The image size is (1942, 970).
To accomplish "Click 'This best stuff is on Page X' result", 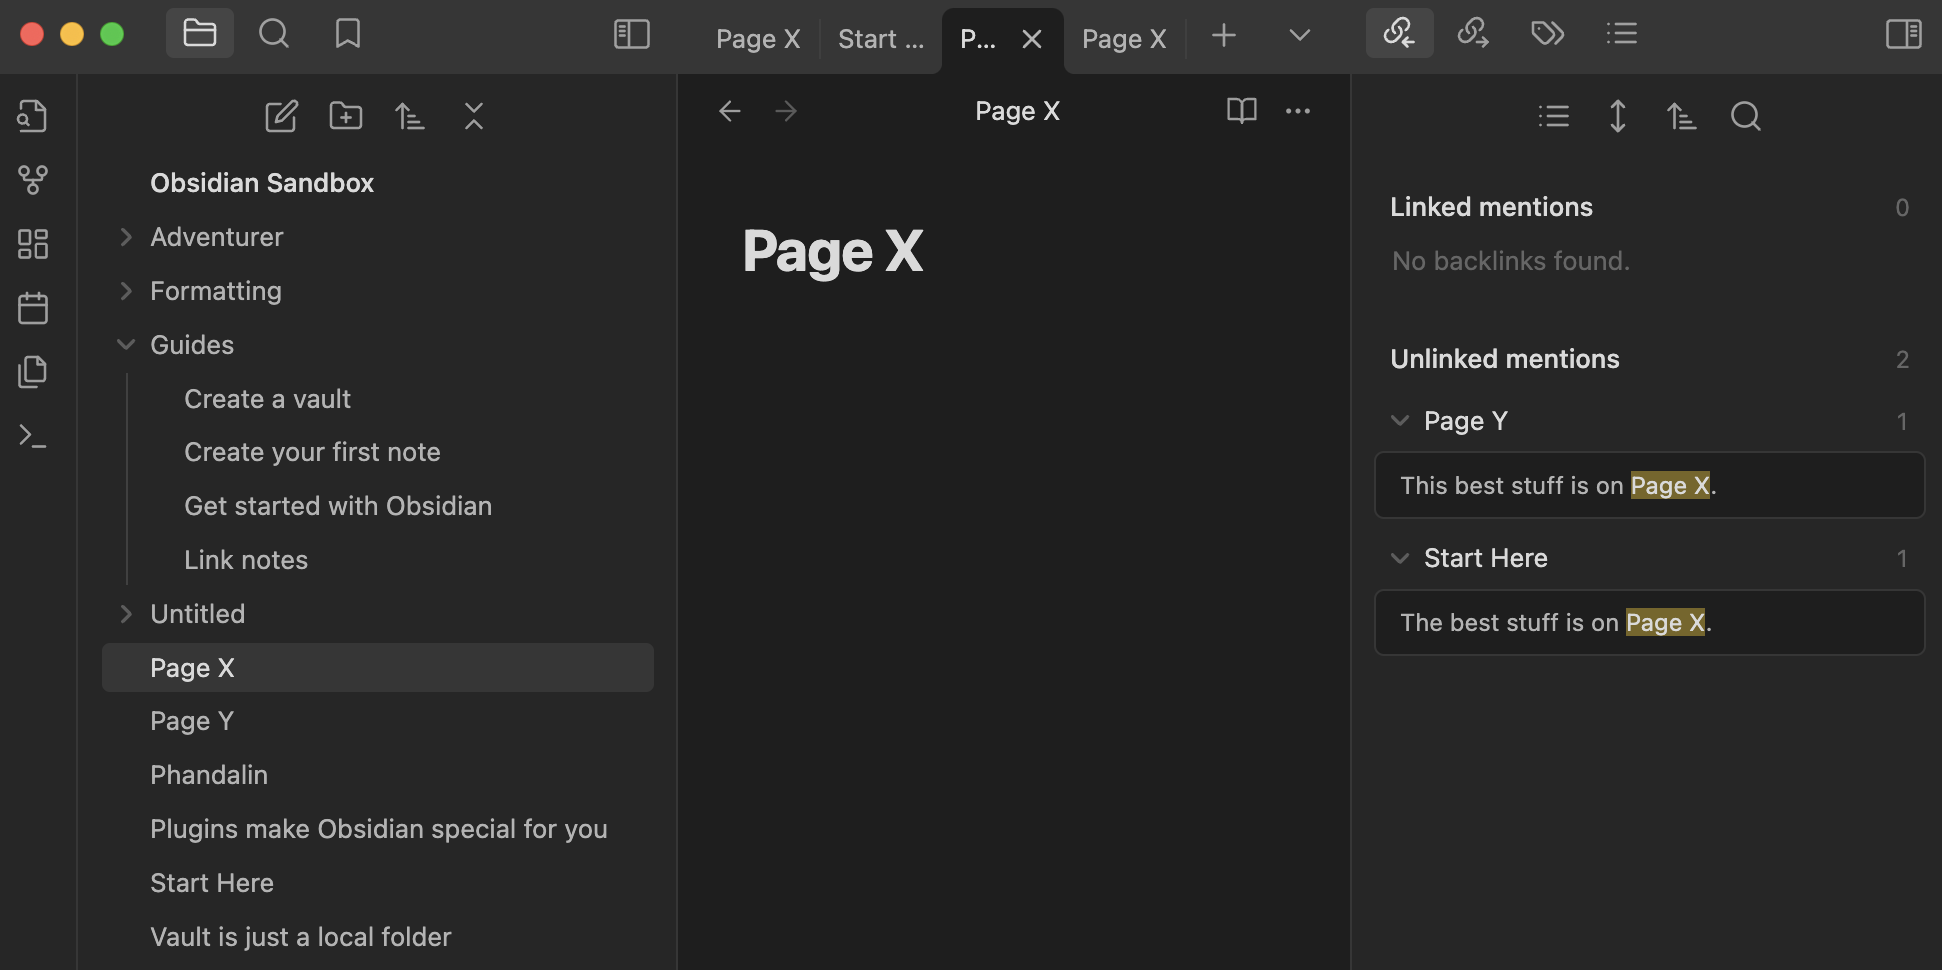I will (x=1649, y=485).
